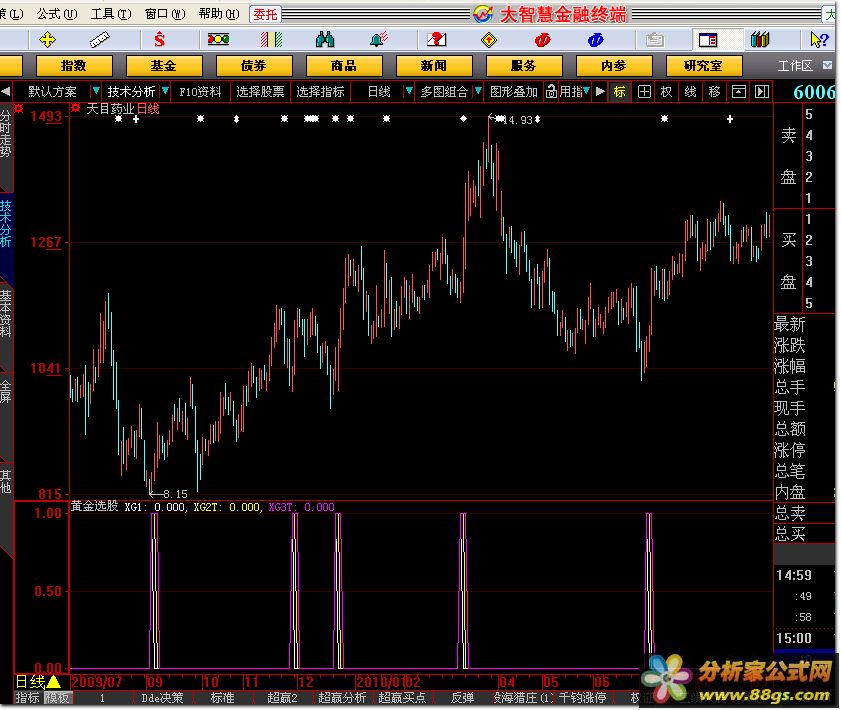Click the 基金 button

tap(164, 66)
